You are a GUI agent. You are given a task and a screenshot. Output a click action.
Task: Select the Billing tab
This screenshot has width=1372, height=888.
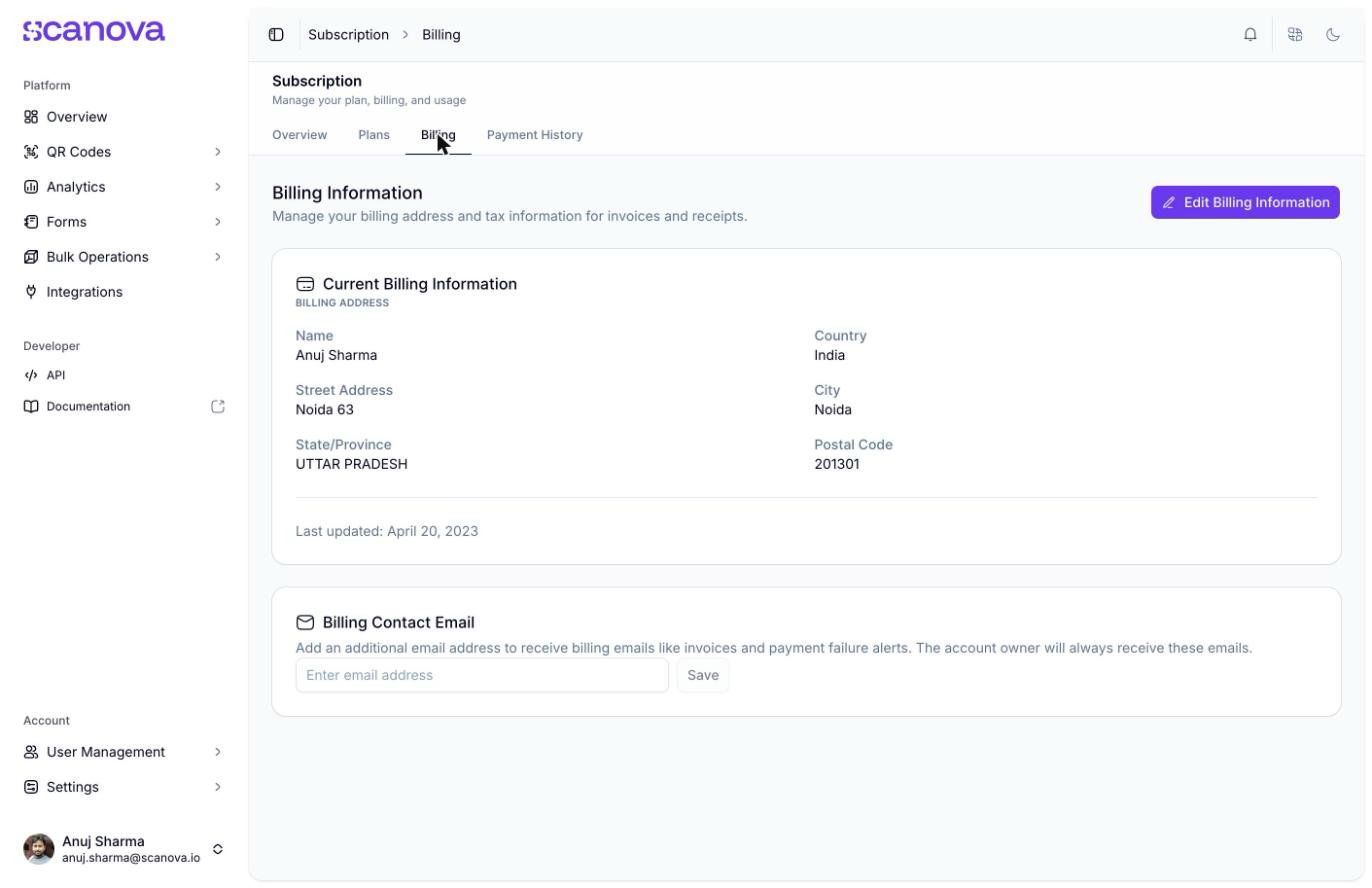click(x=438, y=135)
